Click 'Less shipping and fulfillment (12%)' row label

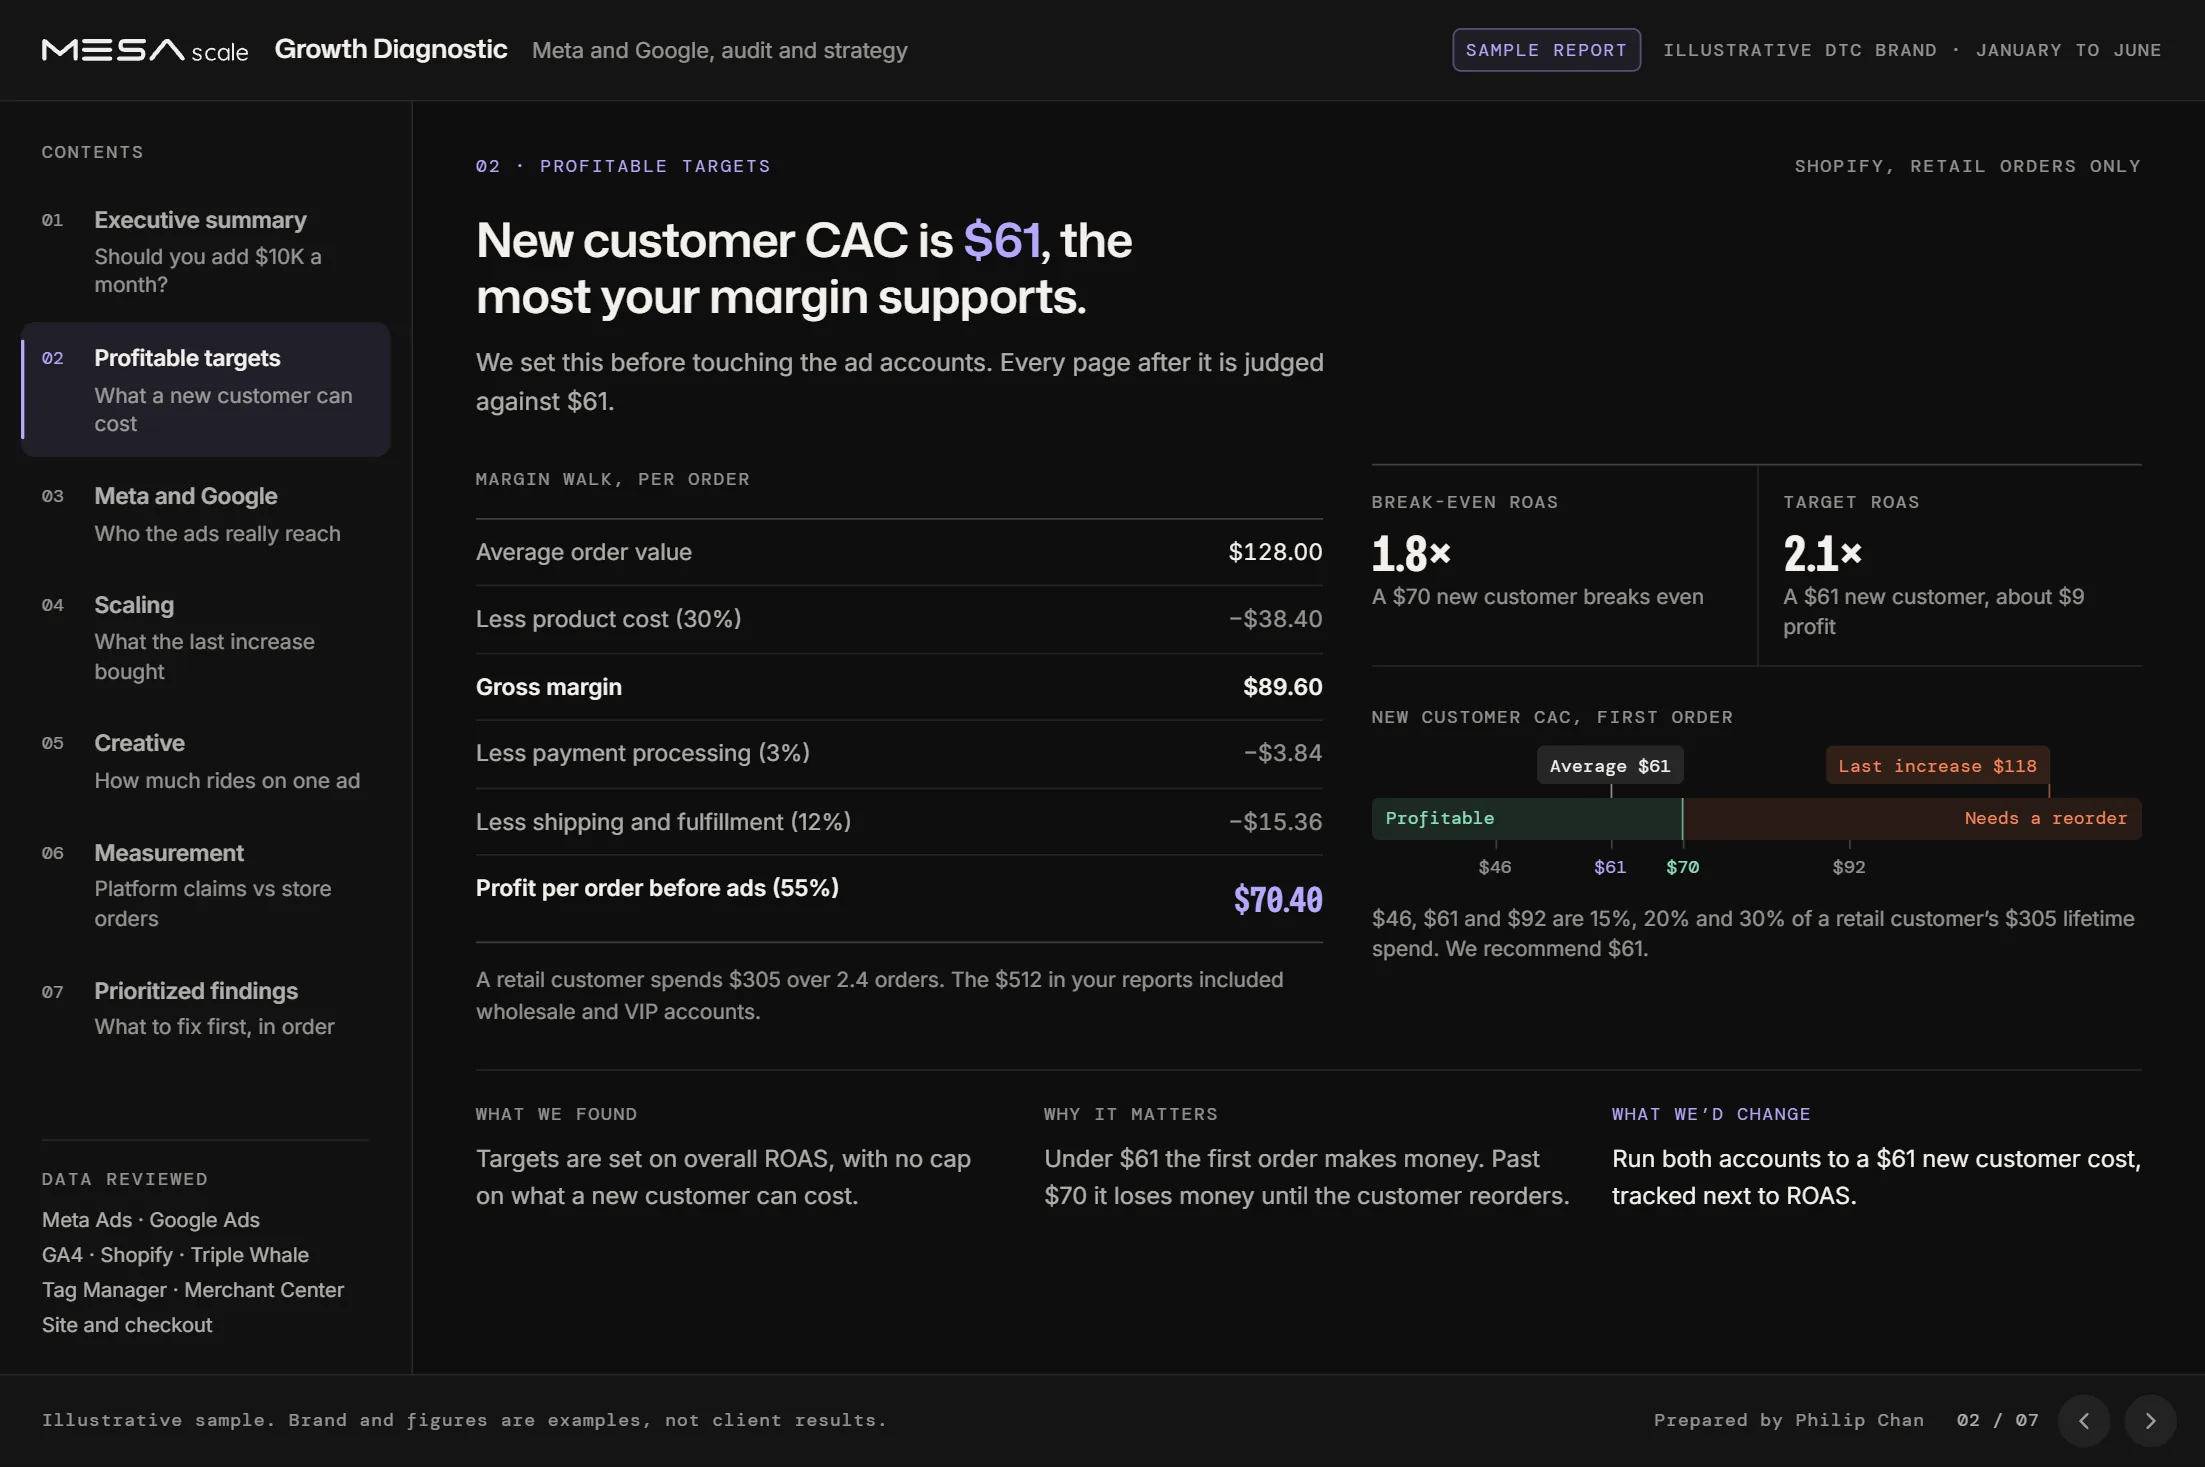tap(663, 822)
